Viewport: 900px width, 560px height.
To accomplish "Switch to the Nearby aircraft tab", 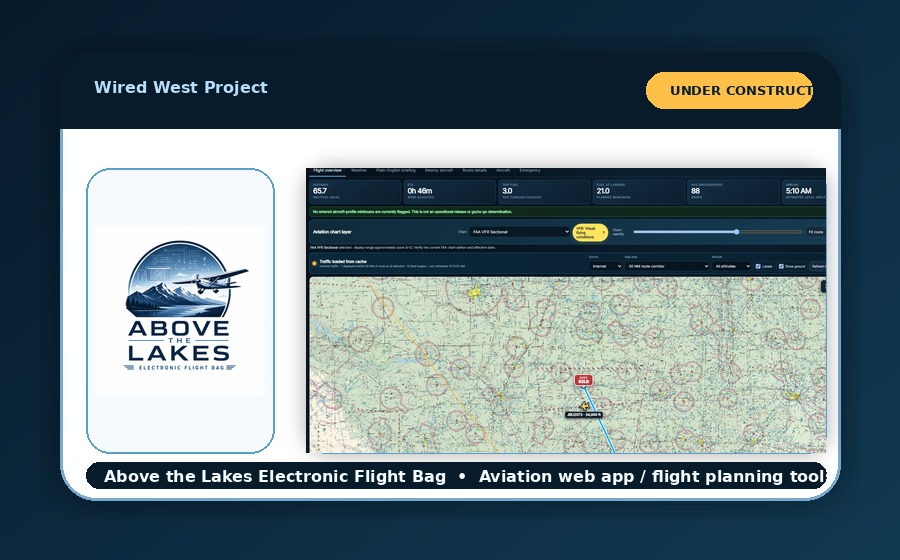I will (439, 170).
